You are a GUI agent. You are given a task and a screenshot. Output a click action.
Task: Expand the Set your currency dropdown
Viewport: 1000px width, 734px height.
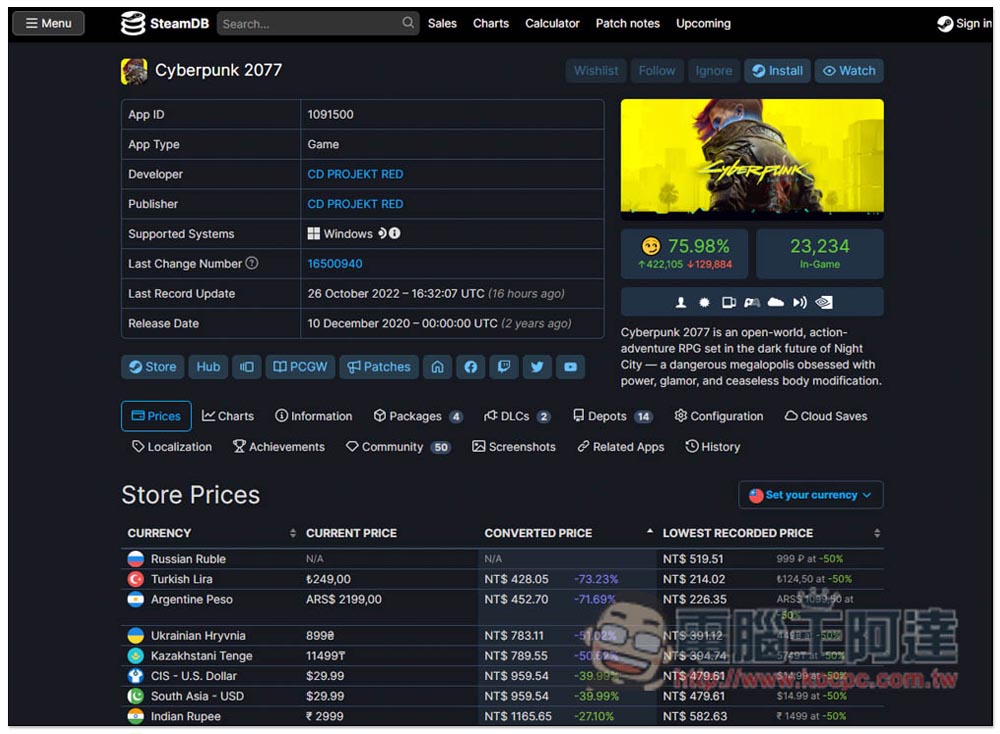[x=810, y=495]
